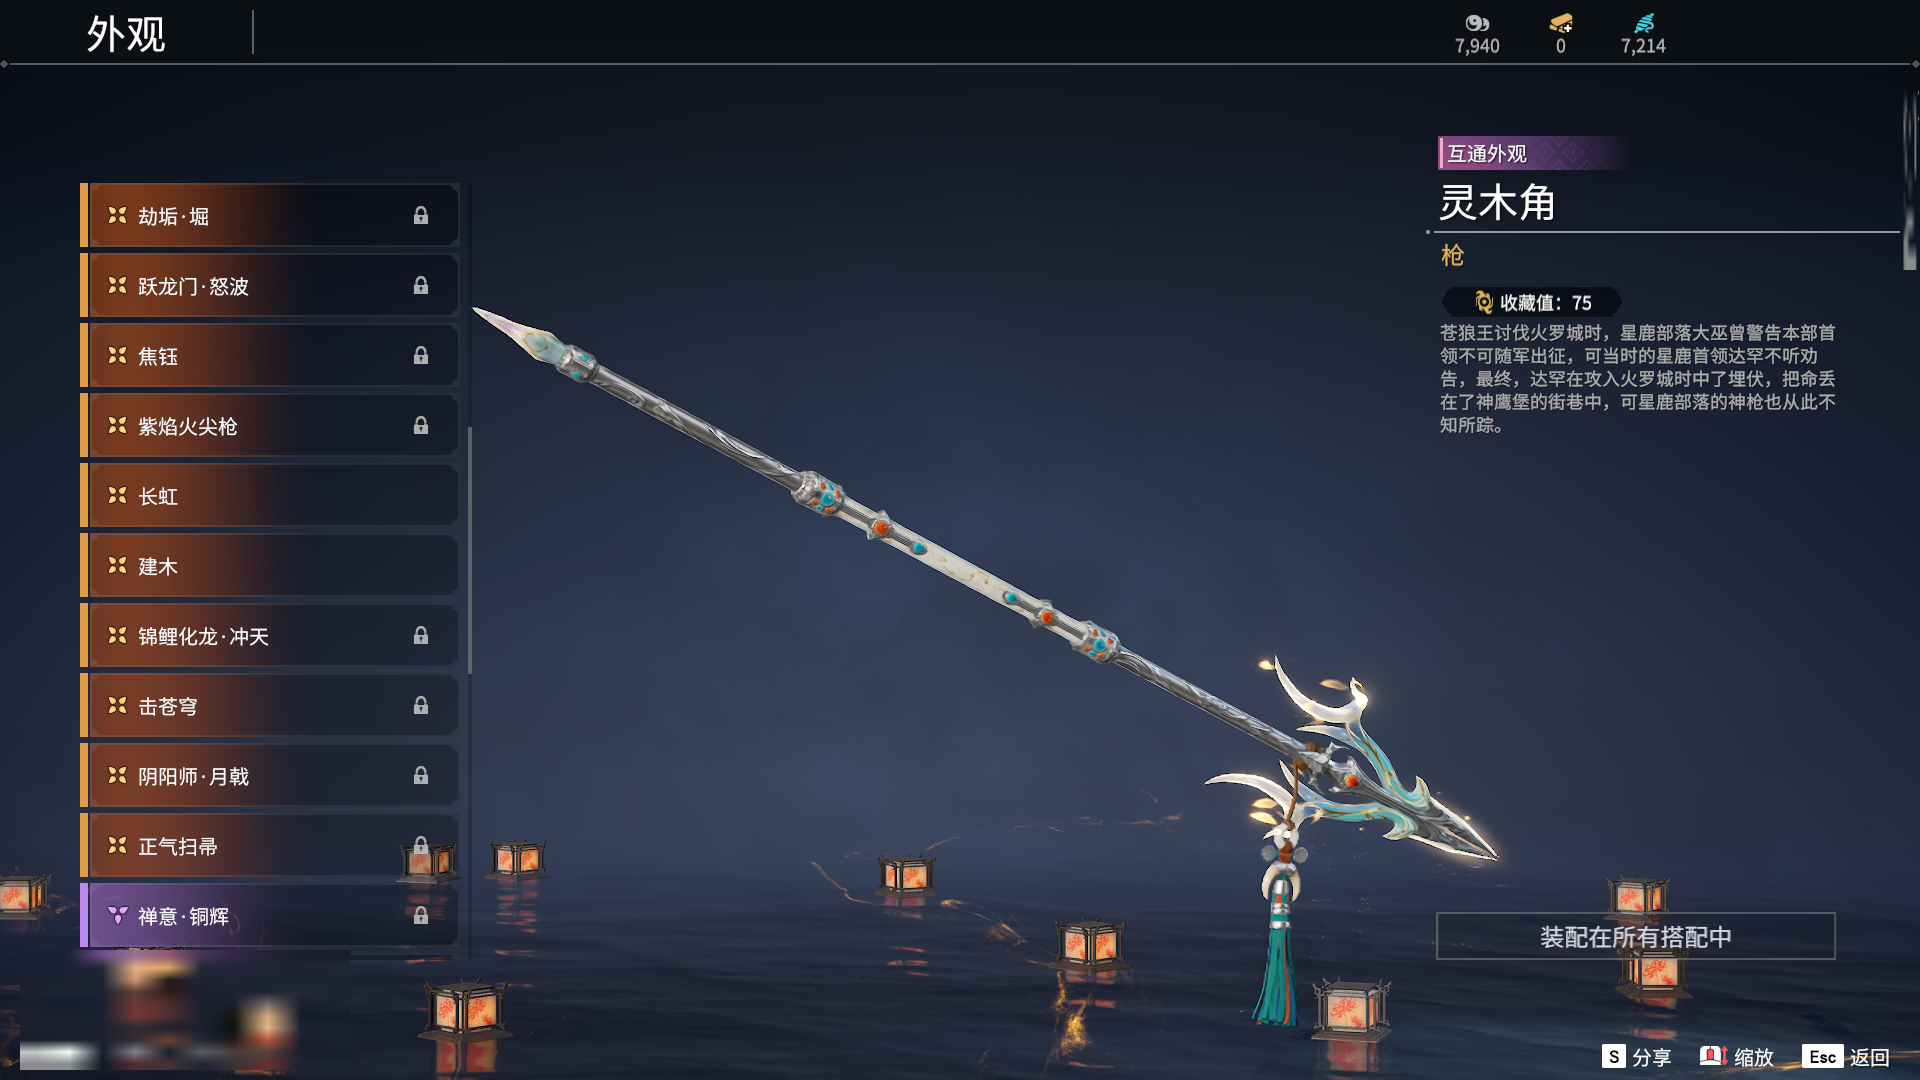The width and height of the screenshot is (1920, 1080).
Task: Click the Esc 返回 back button
Action: pos(1846,1057)
